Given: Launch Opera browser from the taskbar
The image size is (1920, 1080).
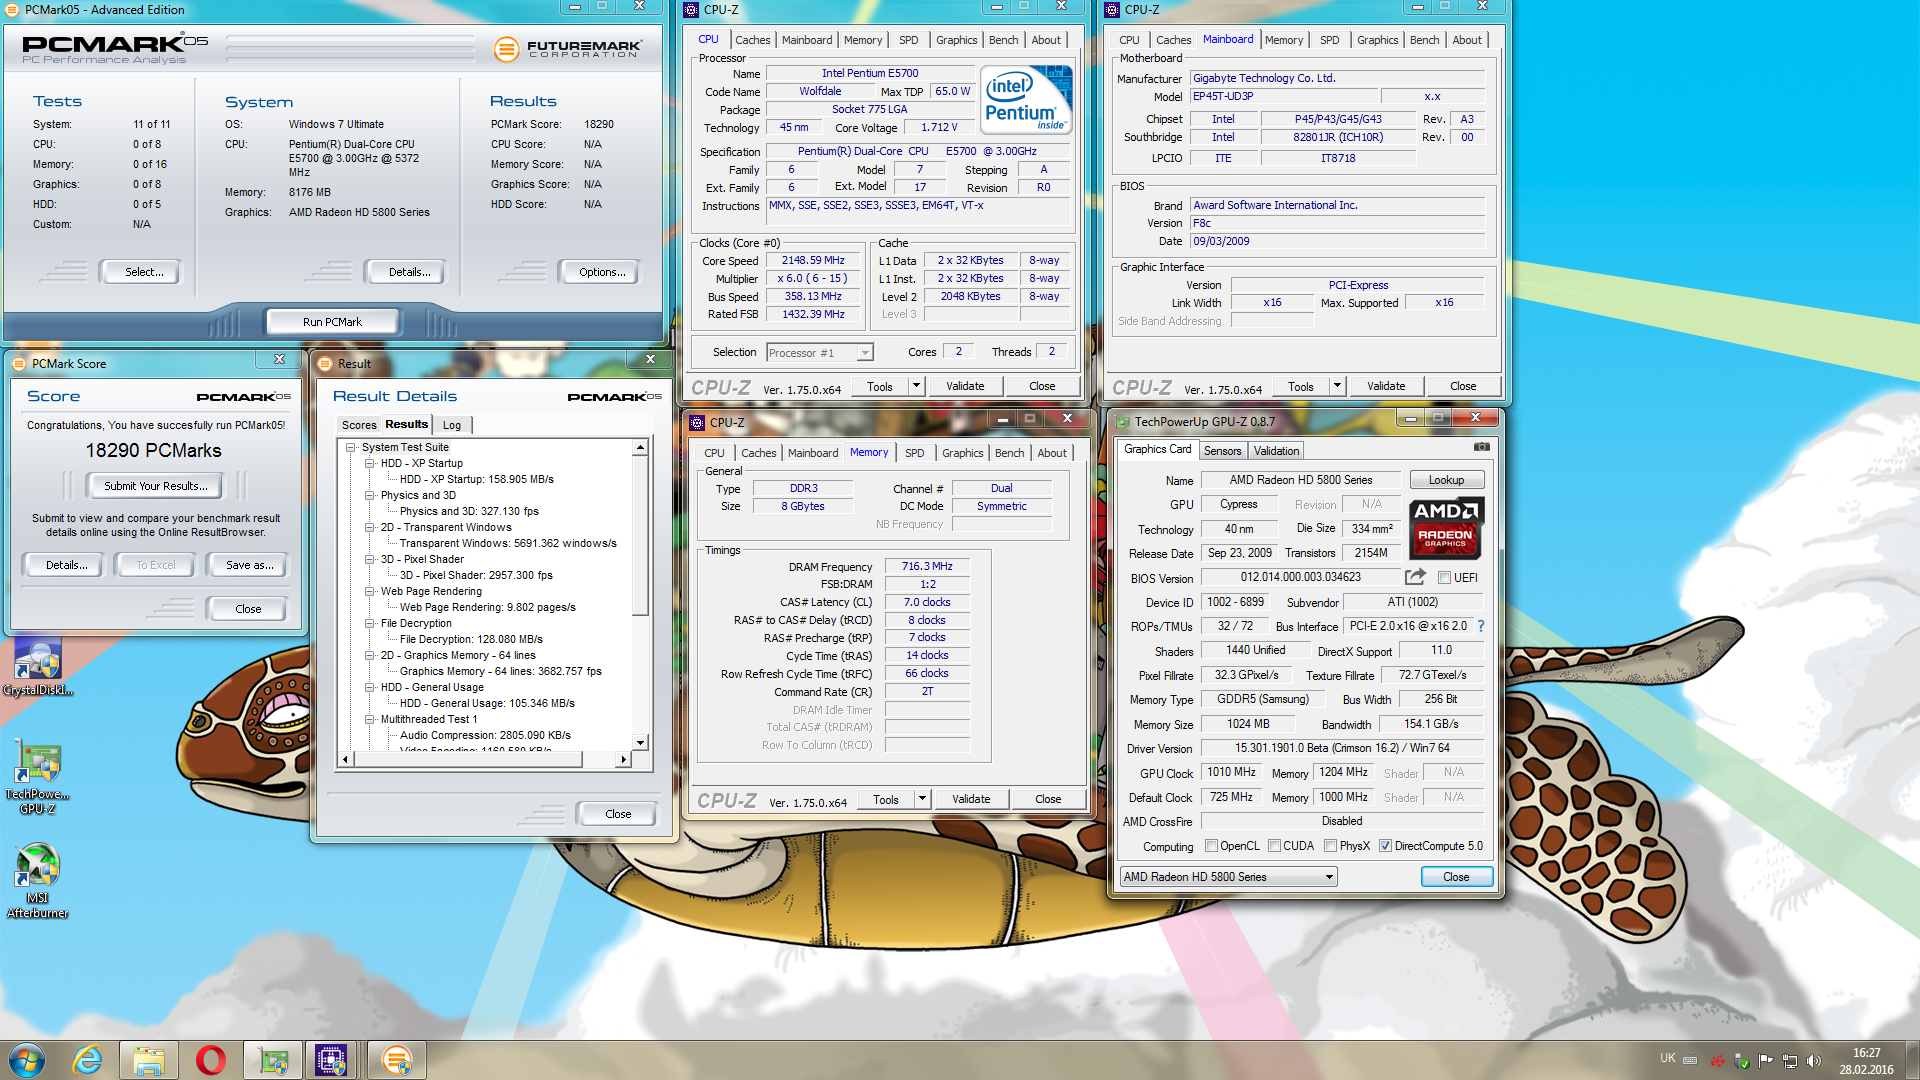Looking at the screenshot, I should pos(210,1060).
